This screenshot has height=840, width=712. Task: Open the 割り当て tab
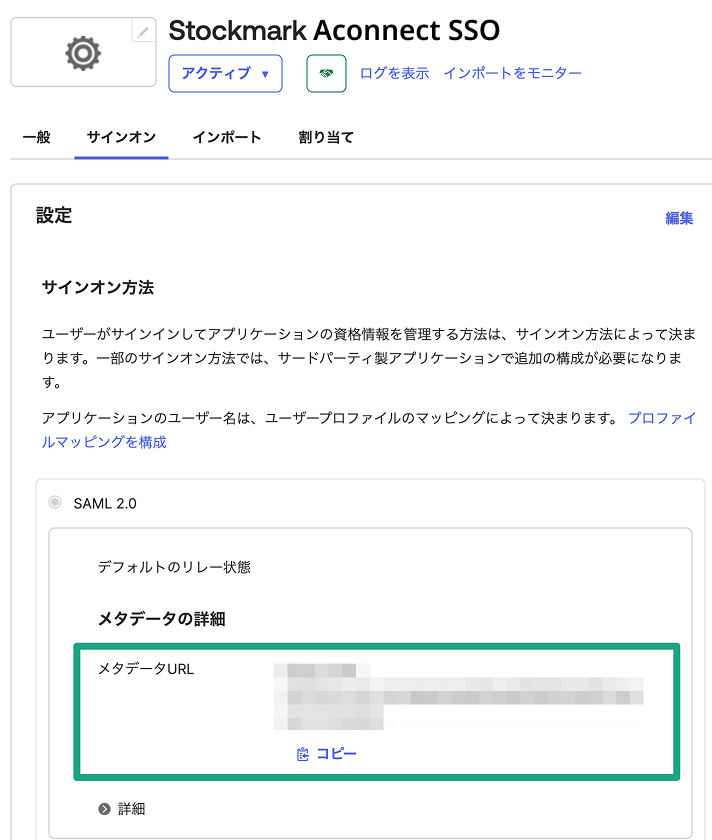326,138
